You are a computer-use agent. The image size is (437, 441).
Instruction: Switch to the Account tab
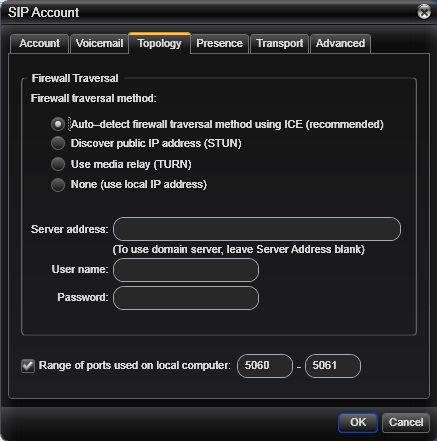coord(39,43)
